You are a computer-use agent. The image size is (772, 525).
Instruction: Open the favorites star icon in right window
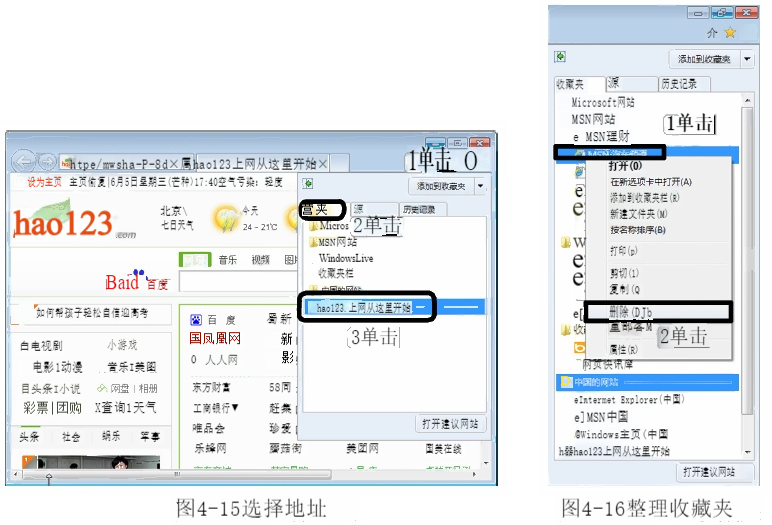pos(730,33)
